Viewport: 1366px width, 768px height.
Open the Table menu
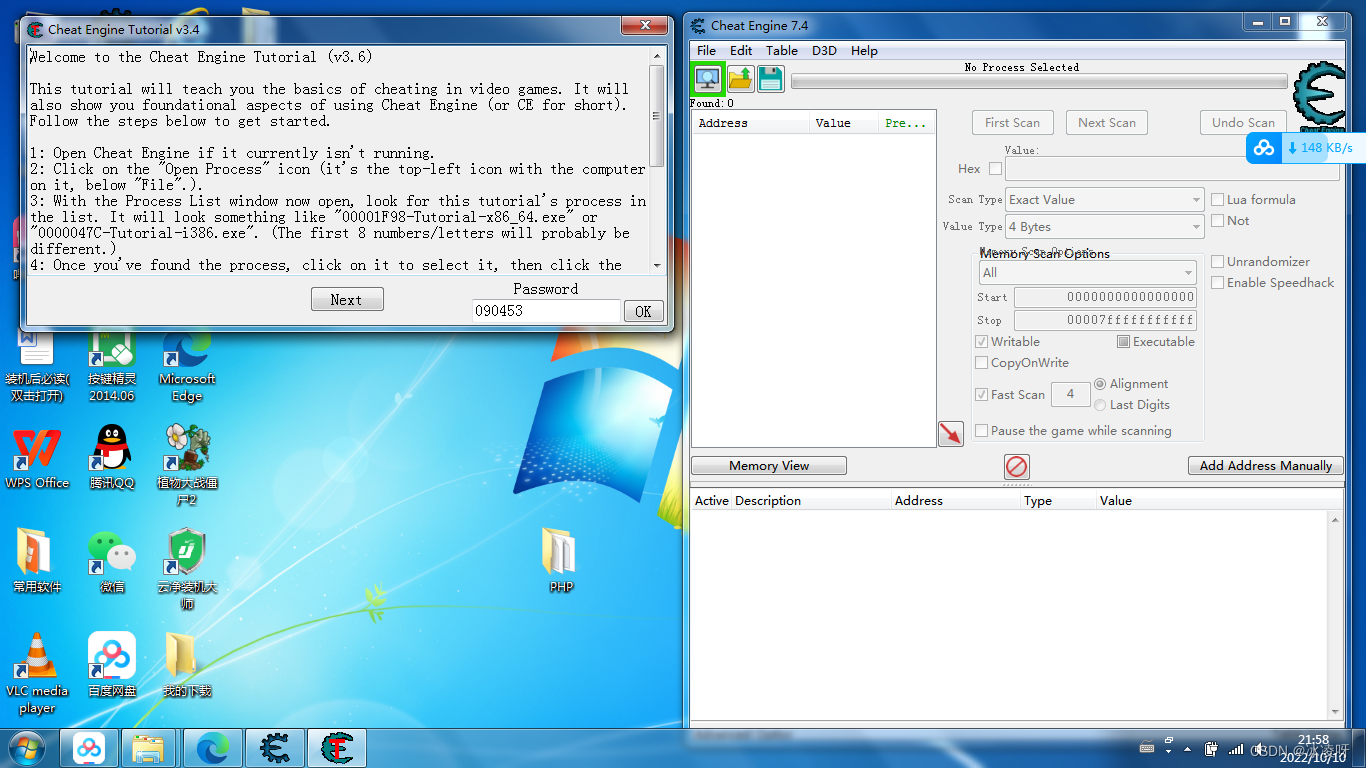click(782, 51)
